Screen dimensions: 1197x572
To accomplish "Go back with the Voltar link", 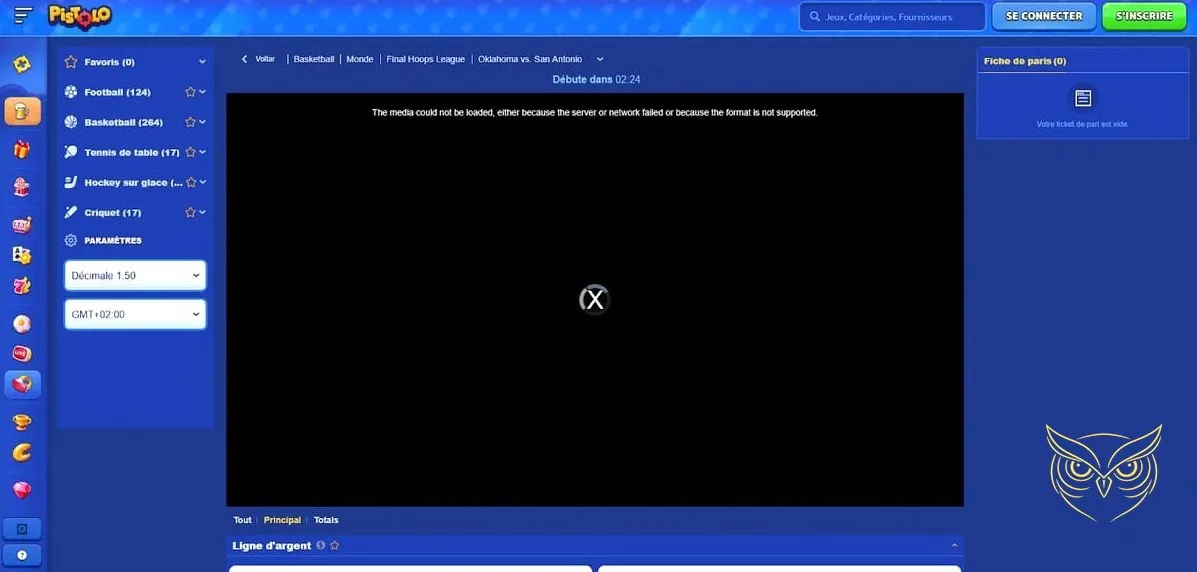I will [x=259, y=59].
